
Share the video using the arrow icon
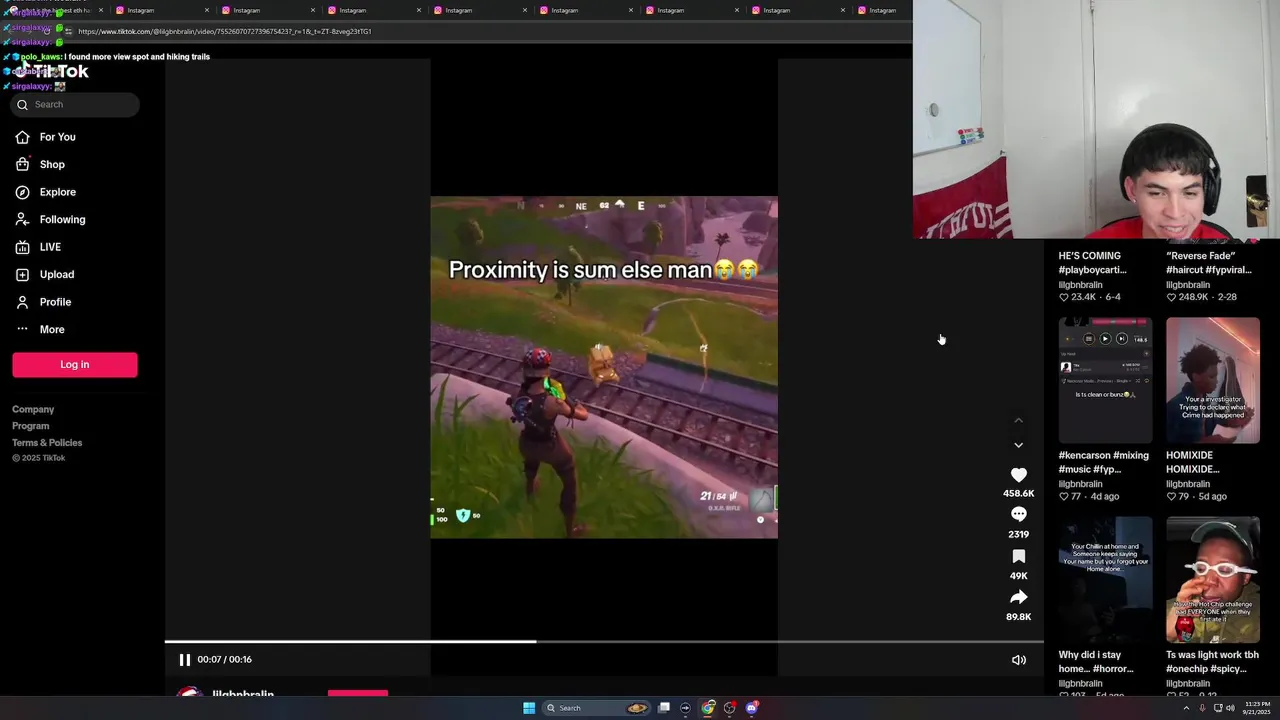click(x=1018, y=597)
